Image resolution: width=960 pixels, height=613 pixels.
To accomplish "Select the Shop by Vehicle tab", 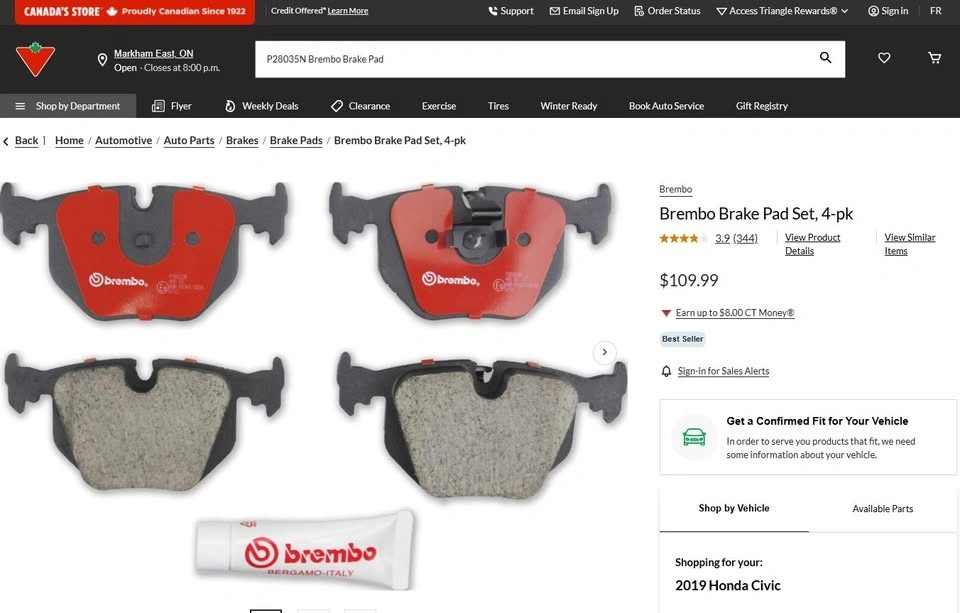I will pos(733,508).
